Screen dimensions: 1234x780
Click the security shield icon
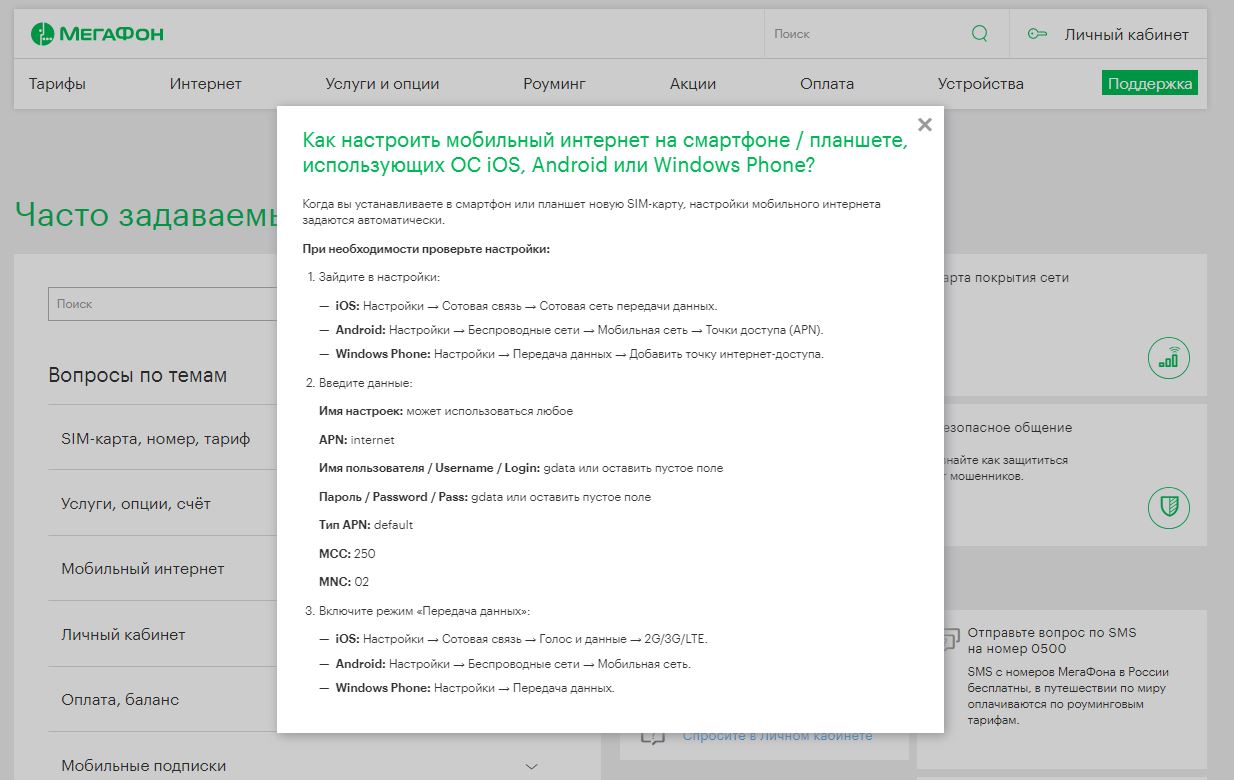pyautogui.click(x=1168, y=507)
